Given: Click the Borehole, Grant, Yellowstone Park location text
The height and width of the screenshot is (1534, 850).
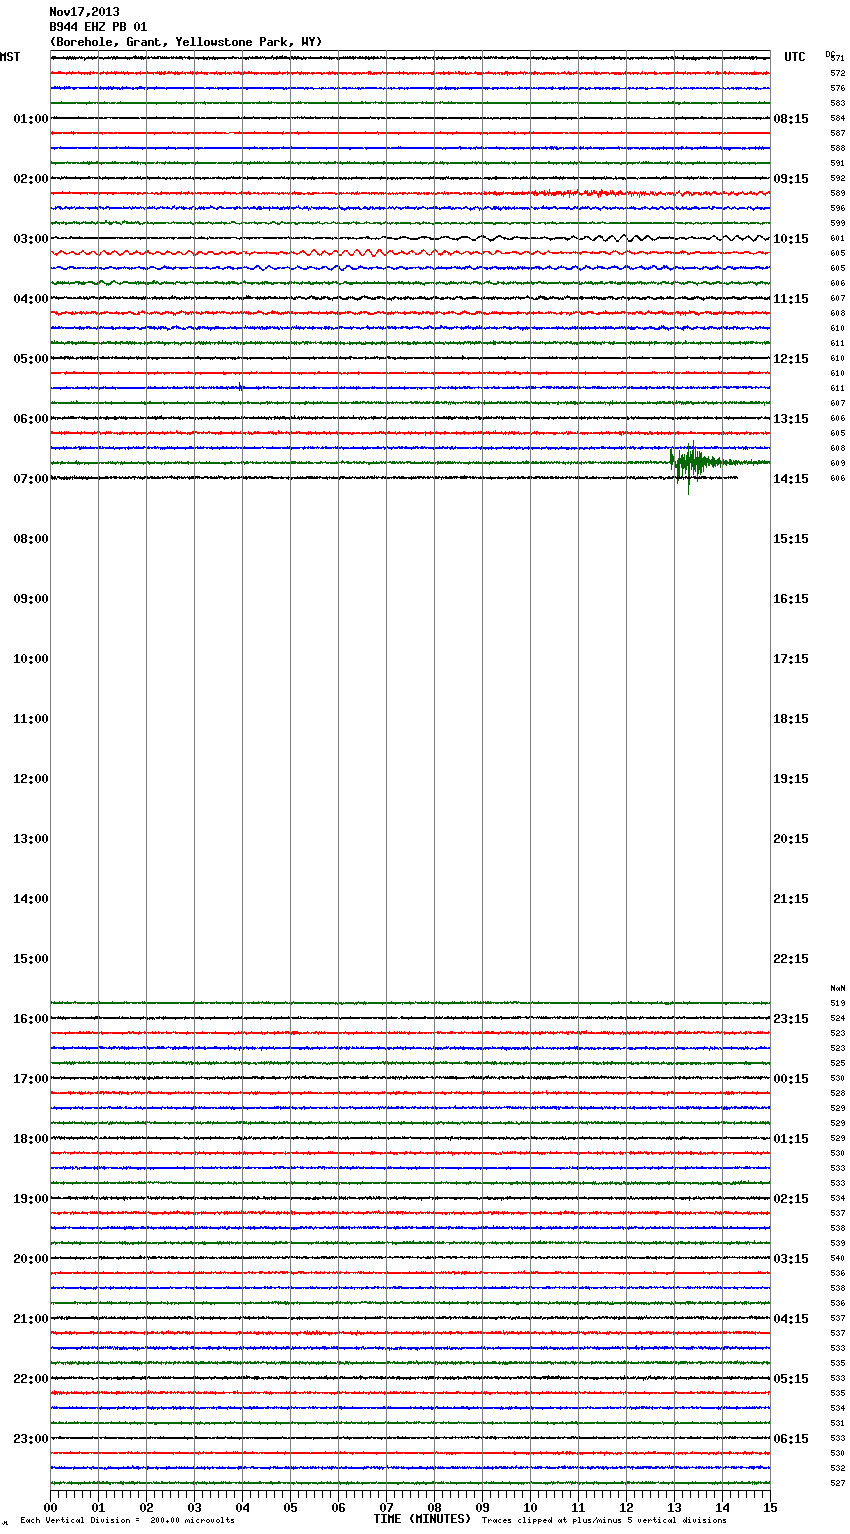Looking at the screenshot, I should pyautogui.click(x=186, y=42).
